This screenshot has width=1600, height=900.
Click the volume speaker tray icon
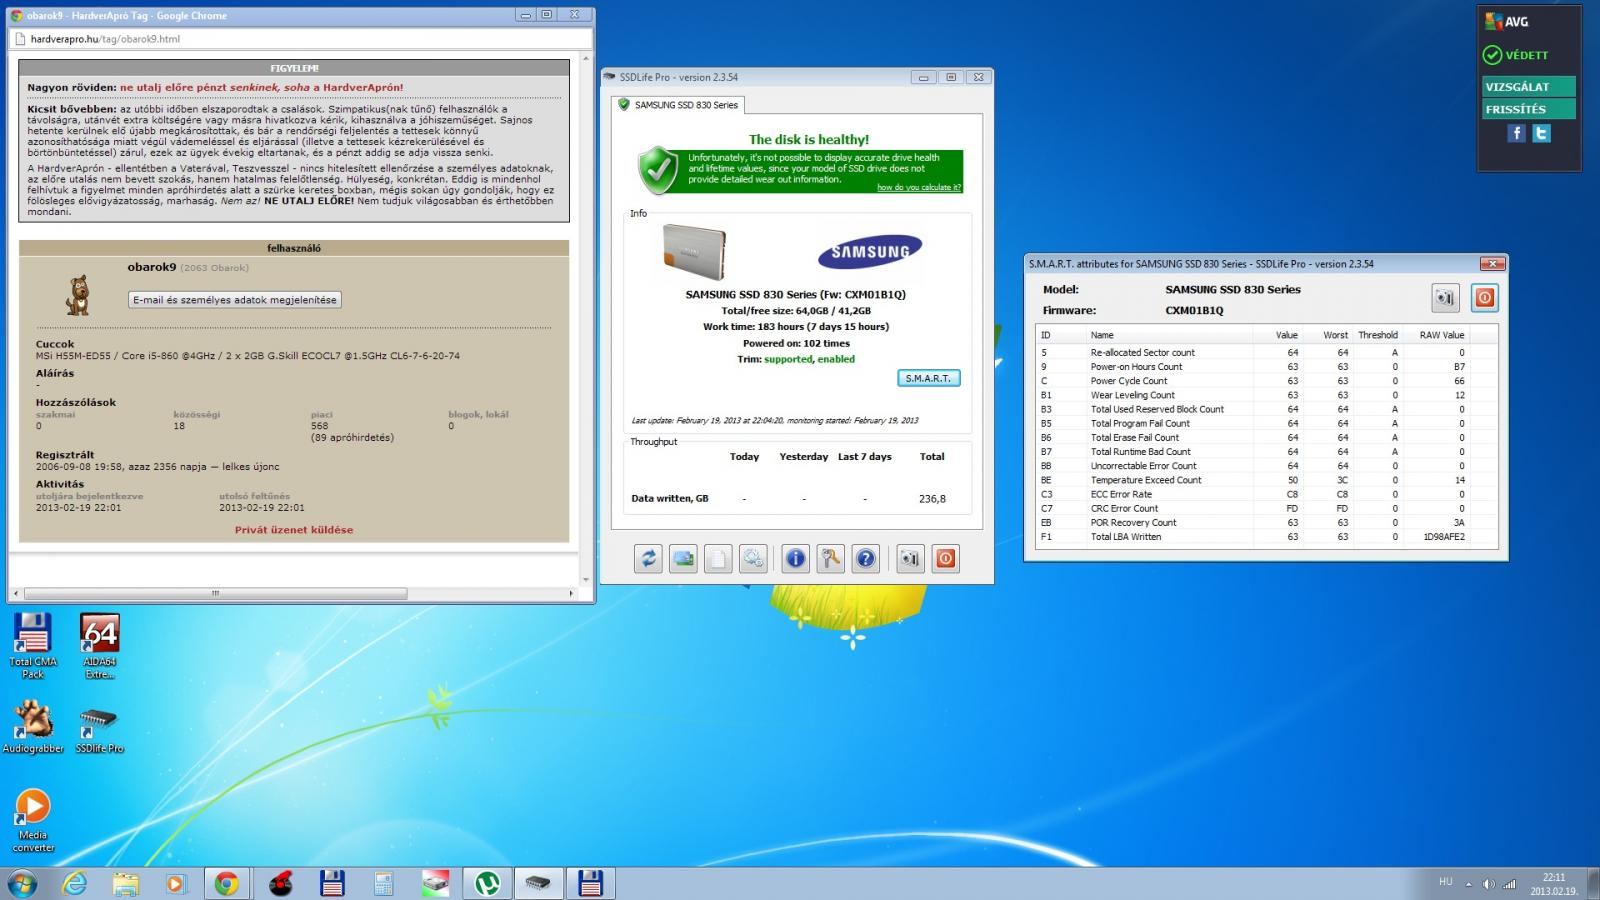[1488, 884]
